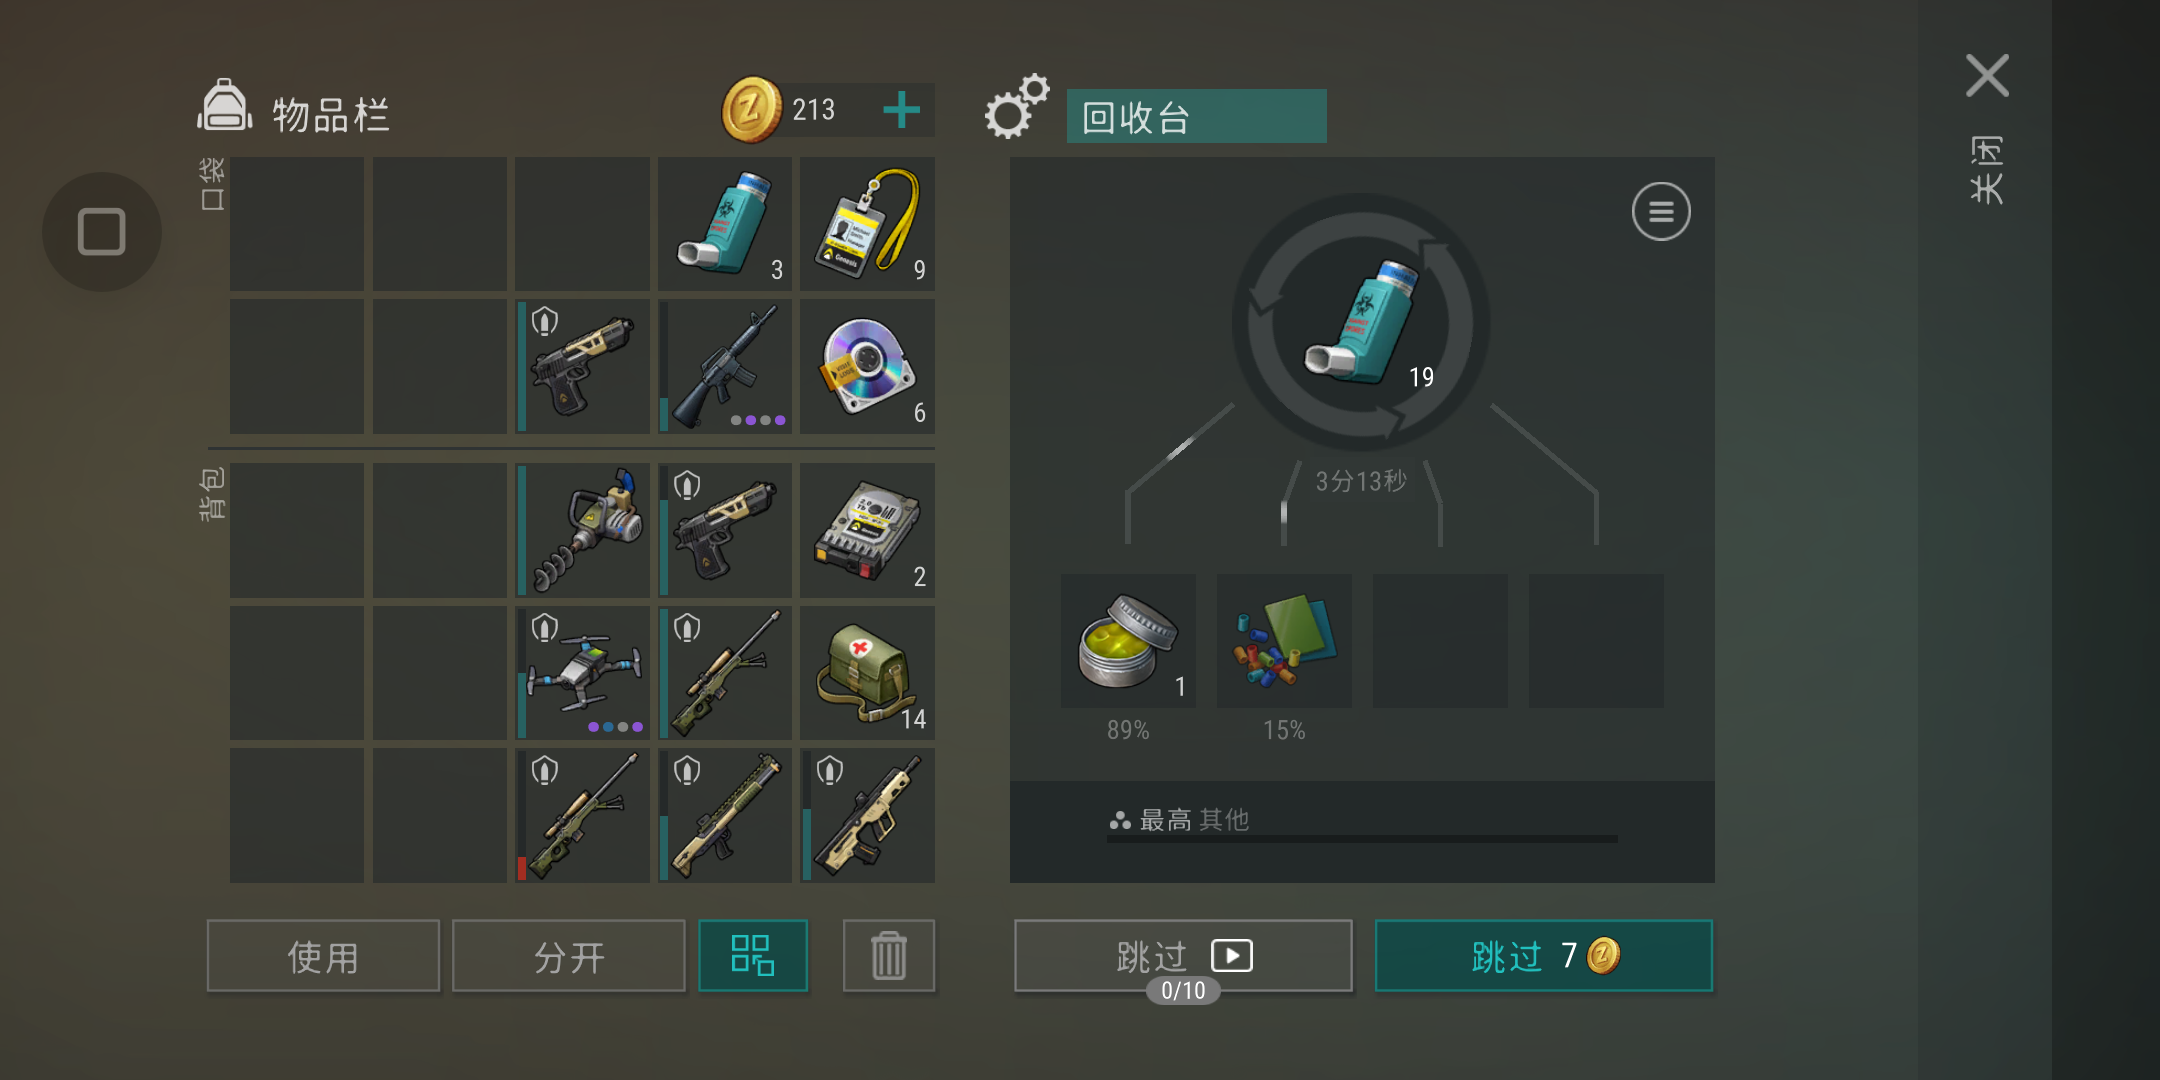Image resolution: width=2160 pixels, height=1080 pixels.
Task: Skip recycling for 7 coins
Action: [x=1544, y=955]
